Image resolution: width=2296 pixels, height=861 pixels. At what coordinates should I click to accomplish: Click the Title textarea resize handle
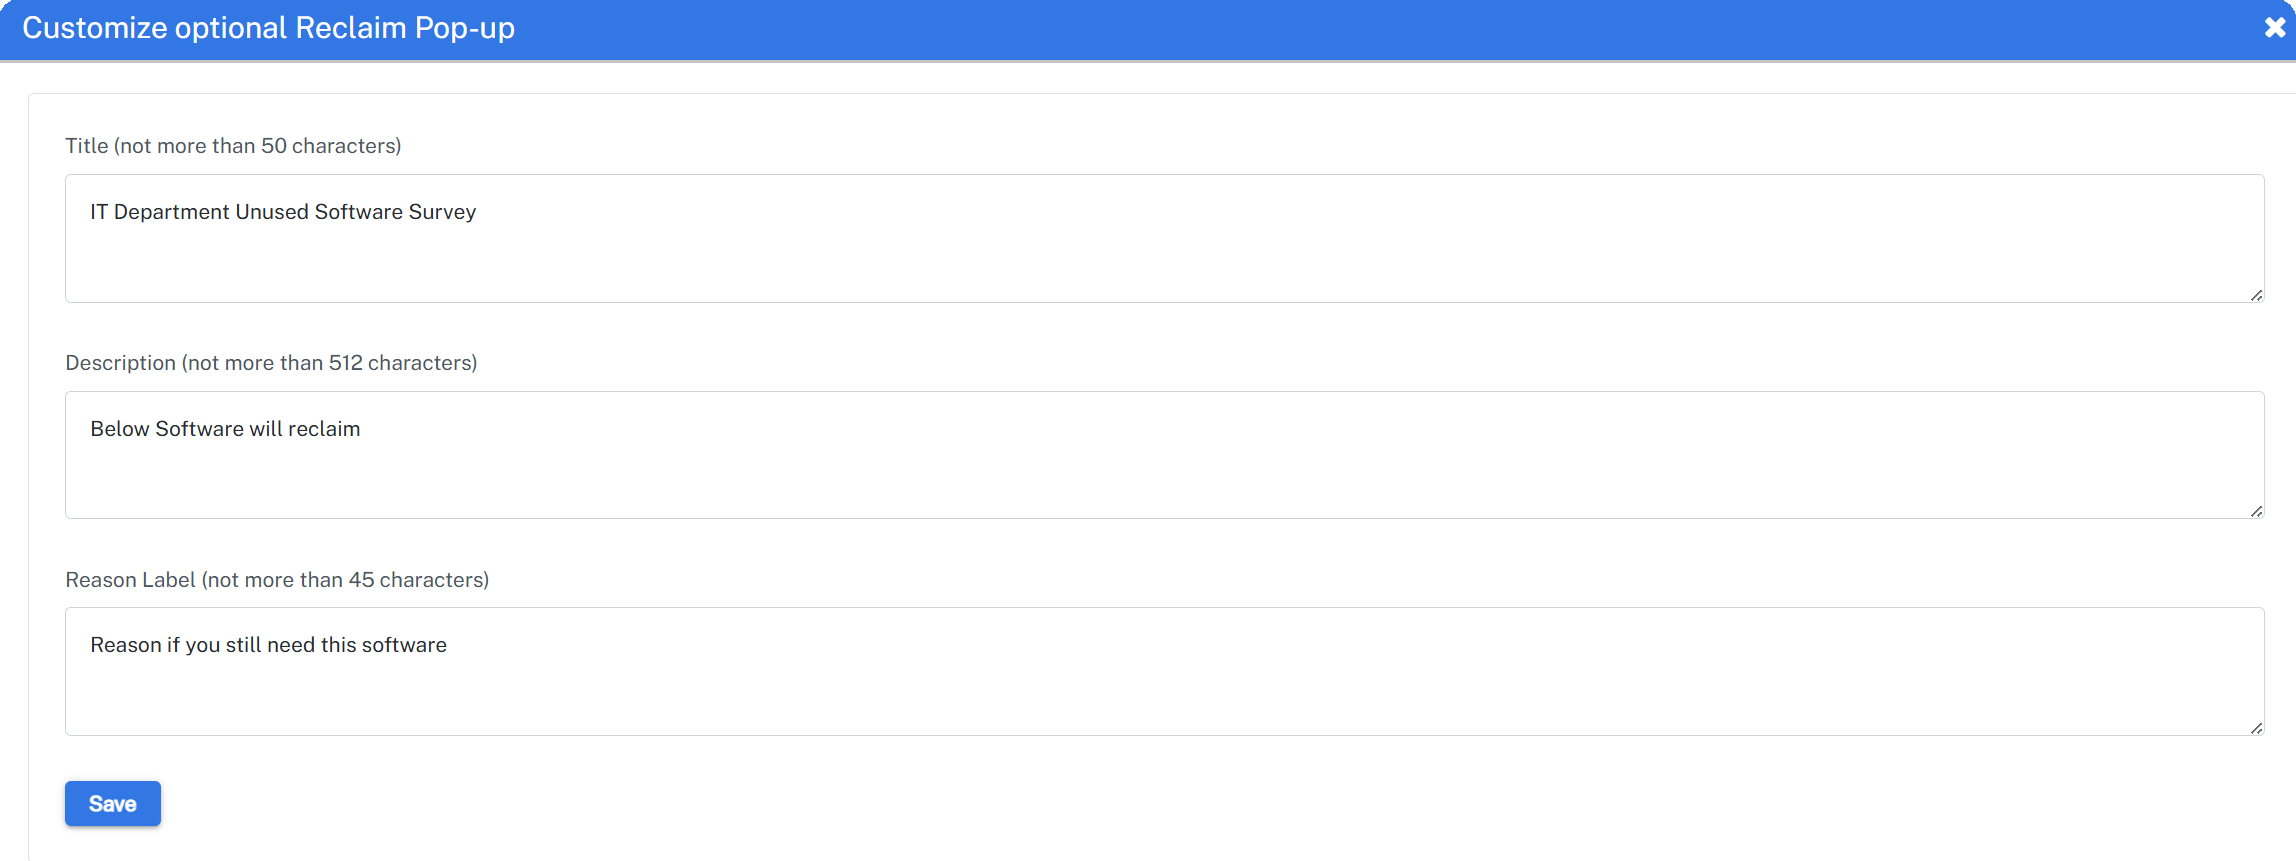[2256, 295]
